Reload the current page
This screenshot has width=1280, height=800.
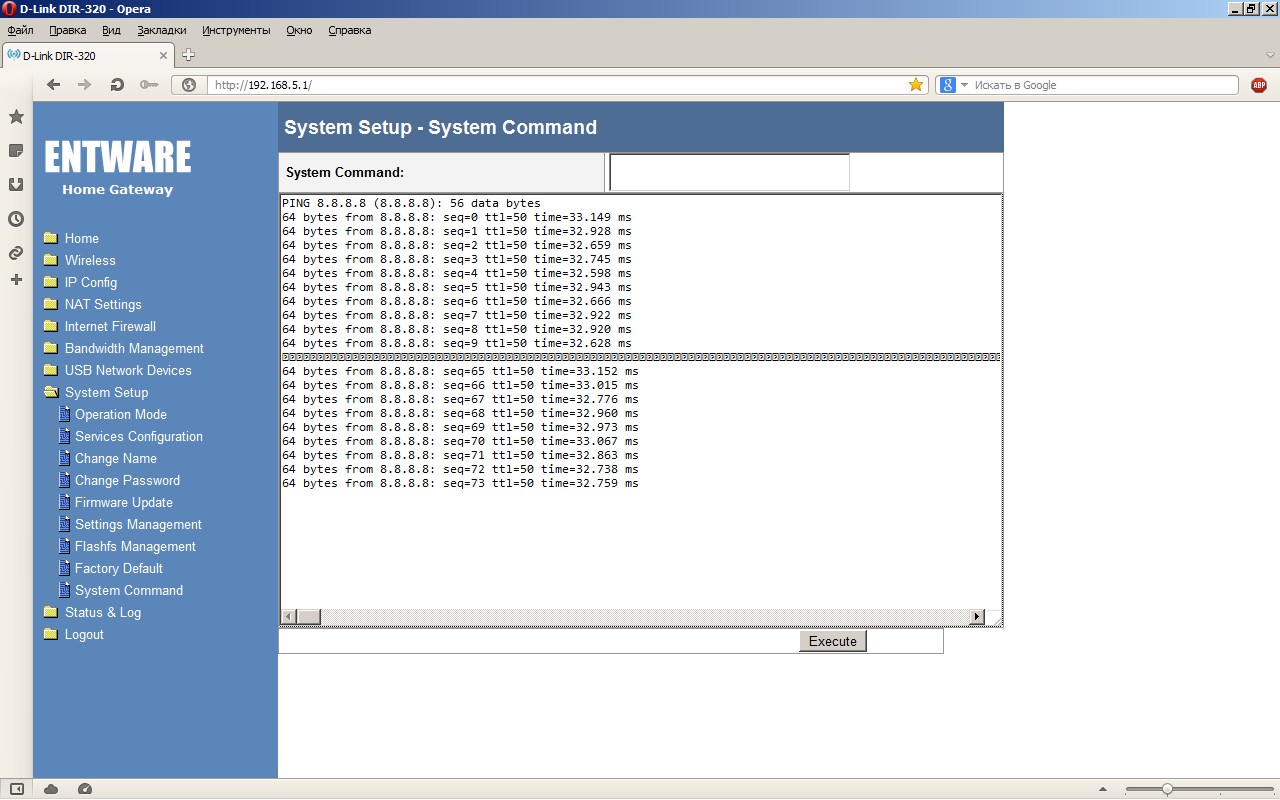[x=117, y=85]
